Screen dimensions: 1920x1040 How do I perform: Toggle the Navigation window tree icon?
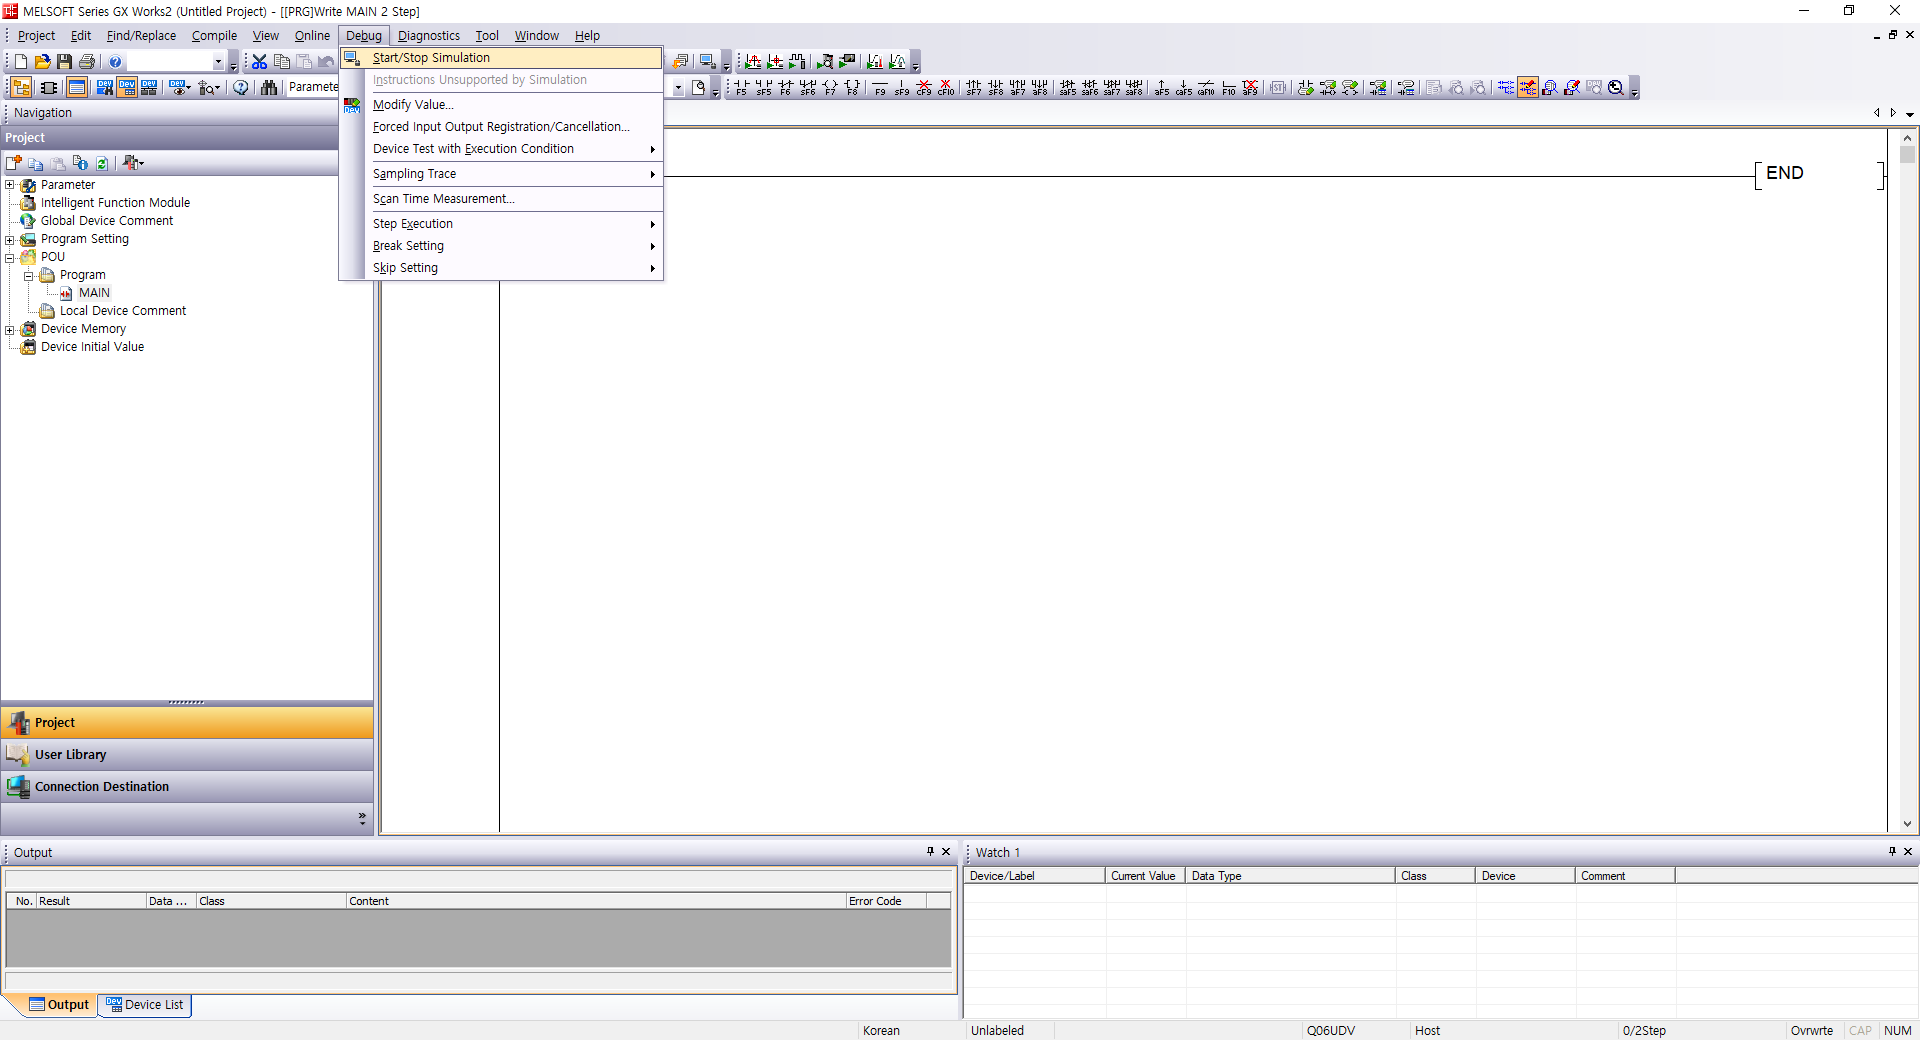21,88
